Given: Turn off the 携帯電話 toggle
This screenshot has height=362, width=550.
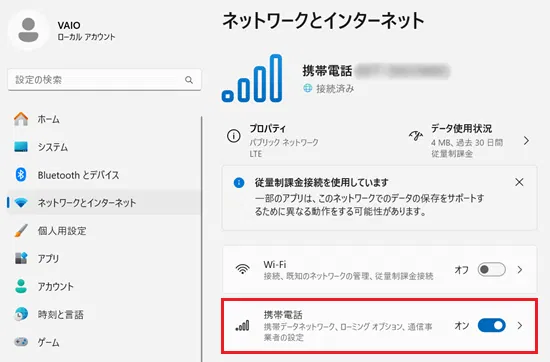Looking at the screenshot, I should [491, 326].
